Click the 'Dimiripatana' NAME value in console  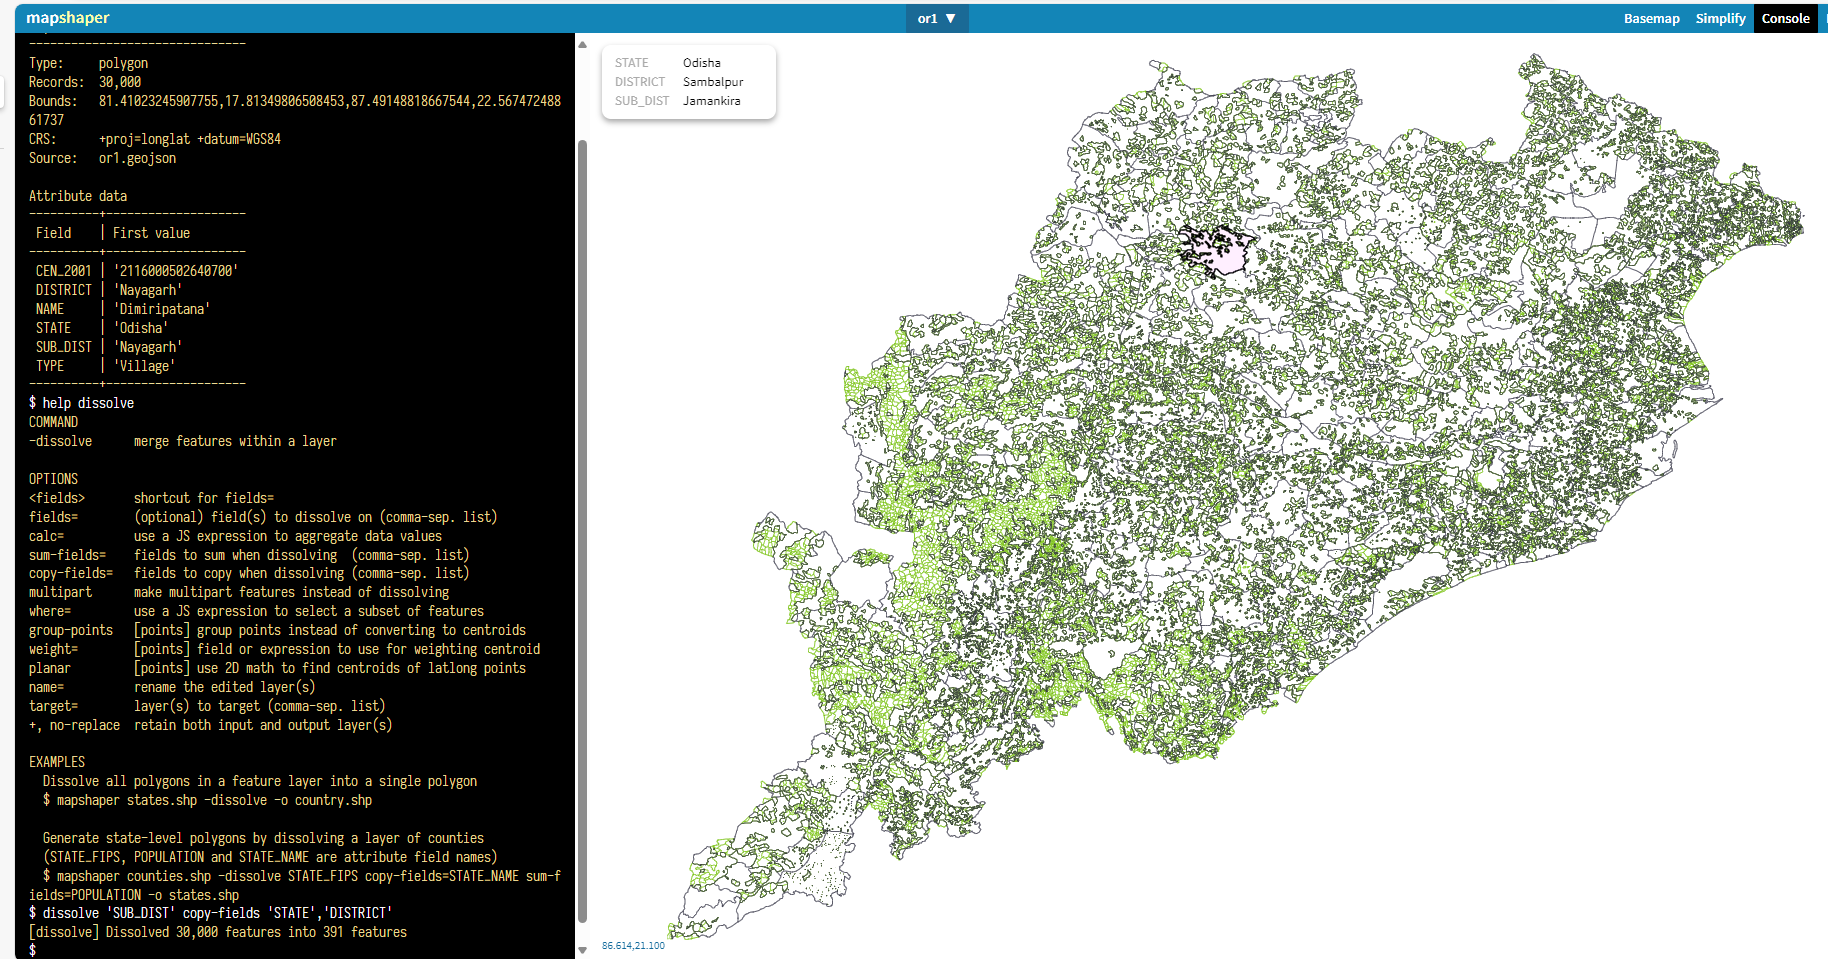[x=161, y=309]
